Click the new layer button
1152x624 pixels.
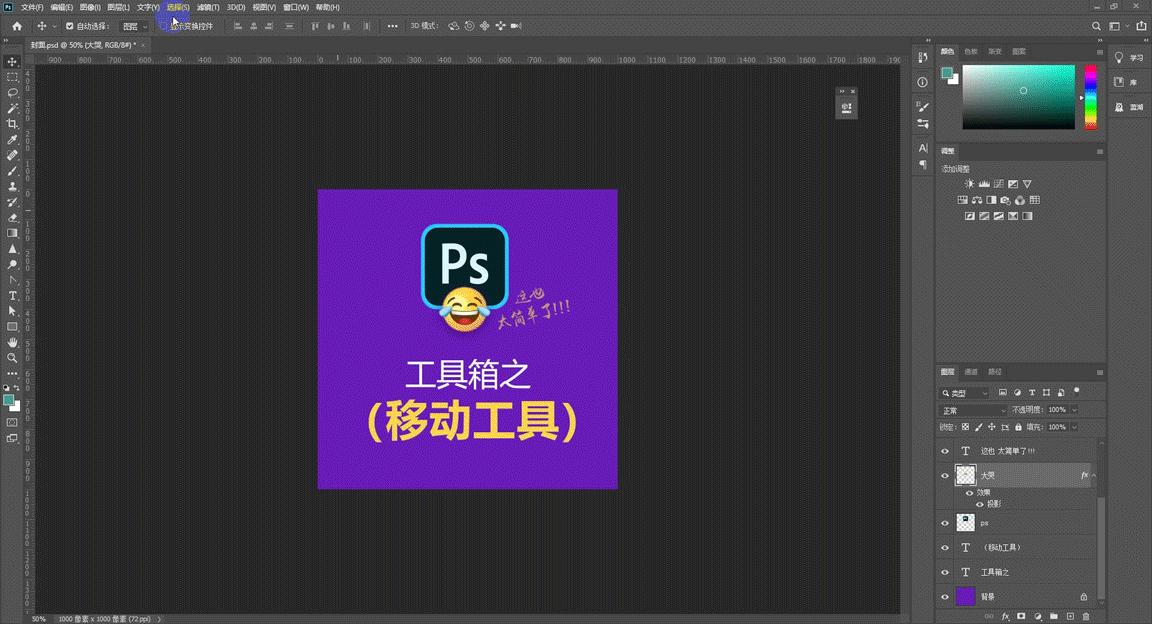point(1070,616)
